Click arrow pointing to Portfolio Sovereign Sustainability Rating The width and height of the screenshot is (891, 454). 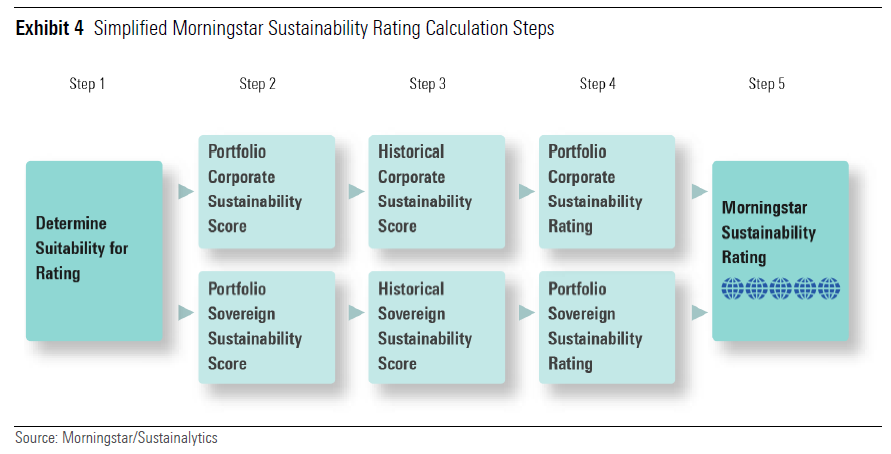[526, 313]
